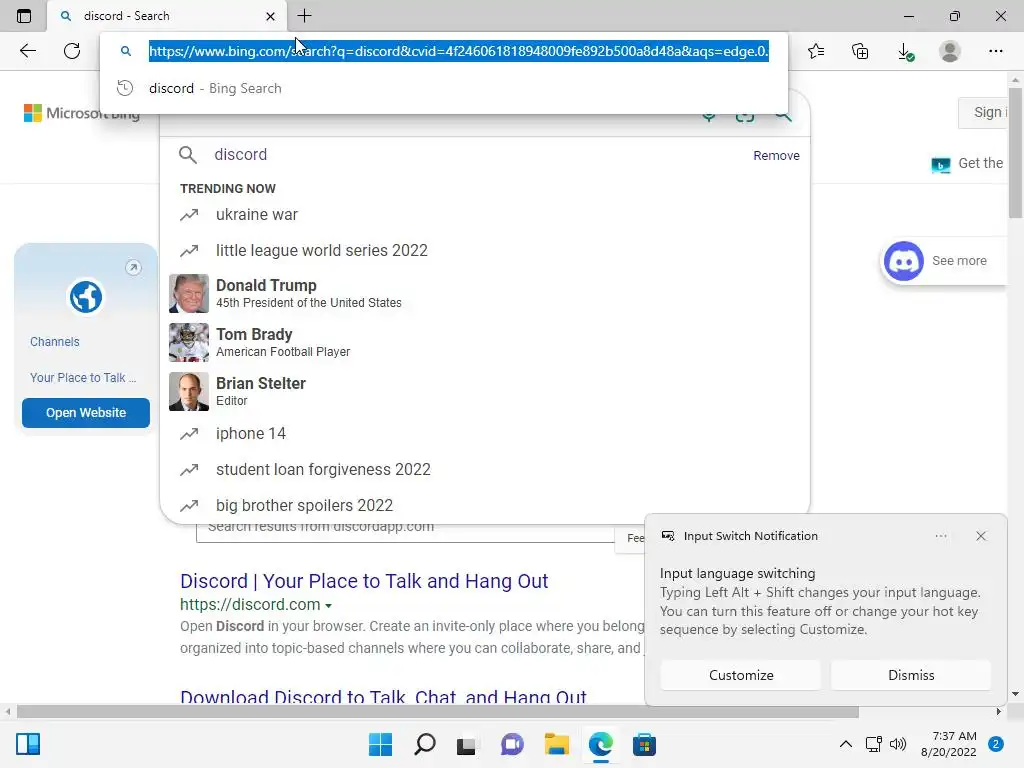The image size is (1024, 768).
Task: Open the Collections icon
Action: [860, 51]
